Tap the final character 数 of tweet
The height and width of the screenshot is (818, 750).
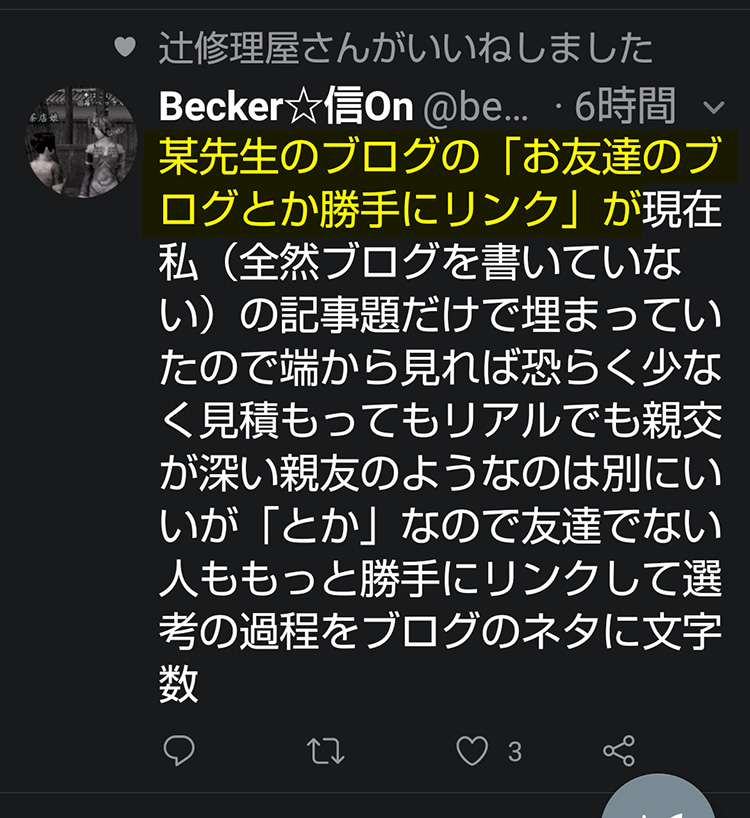[x=180, y=685]
